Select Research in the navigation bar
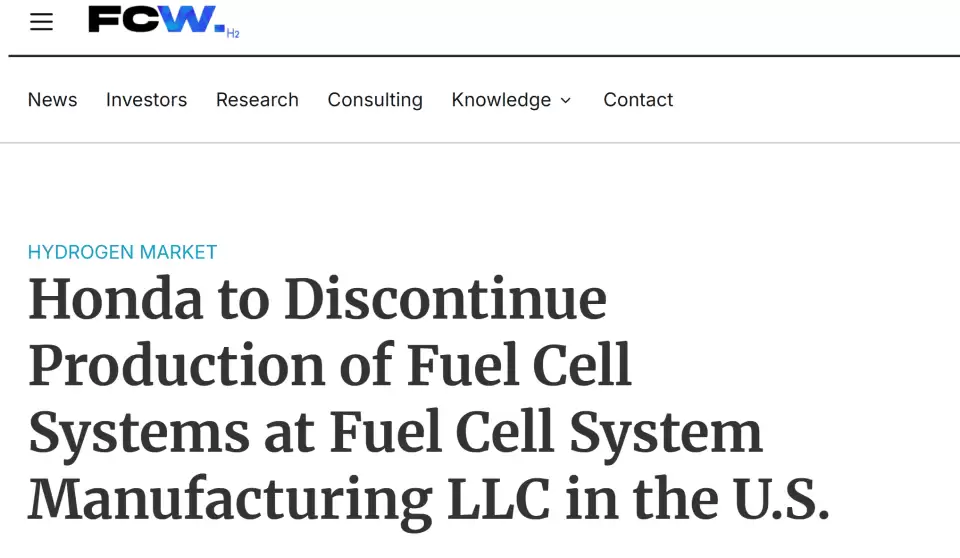 [257, 100]
